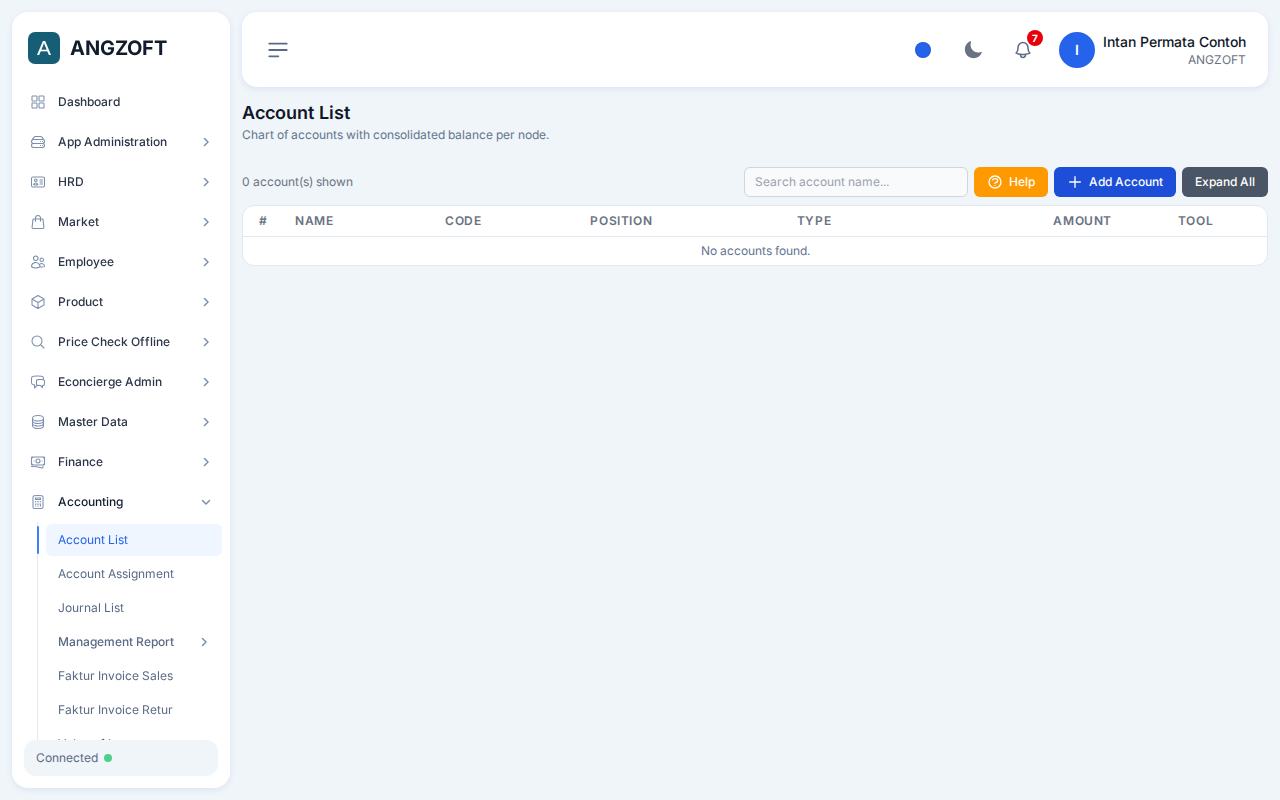Expand Product menu chevron
Image resolution: width=1280 pixels, height=800 pixels.
206,302
